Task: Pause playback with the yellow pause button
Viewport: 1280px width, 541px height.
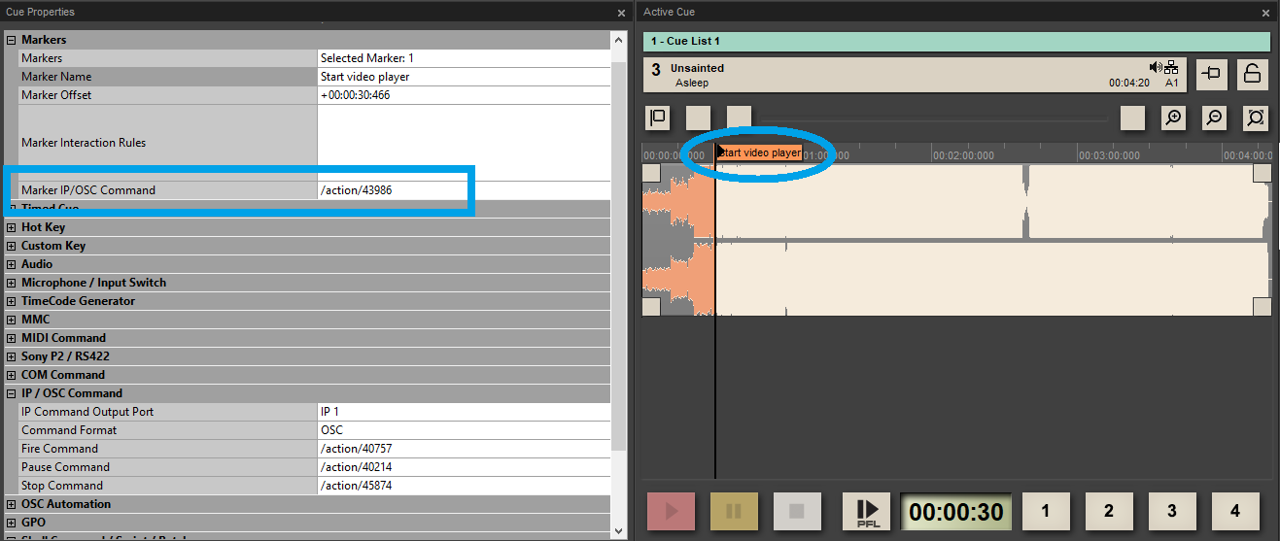Action: pyautogui.click(x=734, y=511)
